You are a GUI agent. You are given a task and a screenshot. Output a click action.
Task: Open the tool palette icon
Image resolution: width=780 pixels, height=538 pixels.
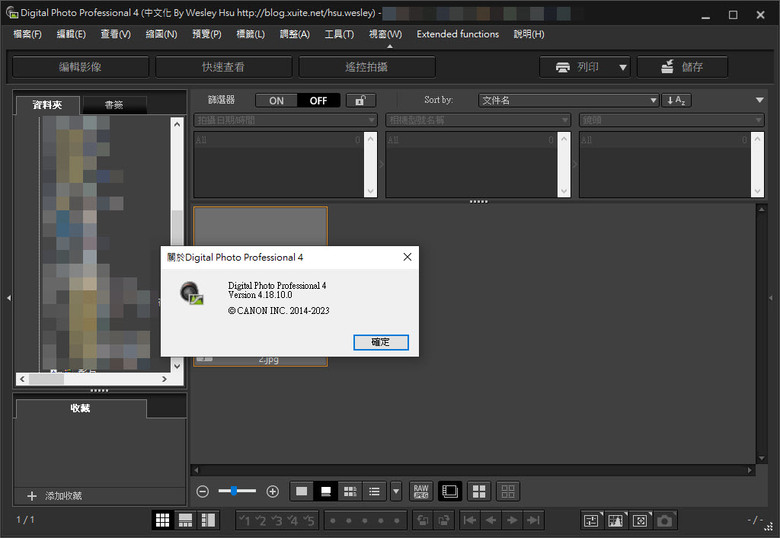coord(591,521)
